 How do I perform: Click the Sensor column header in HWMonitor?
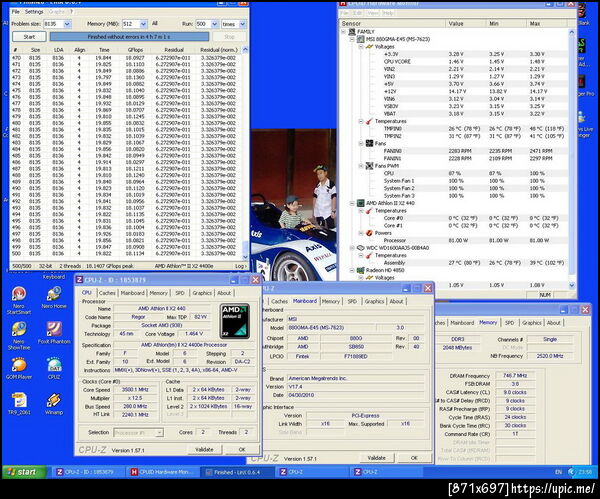coord(392,24)
